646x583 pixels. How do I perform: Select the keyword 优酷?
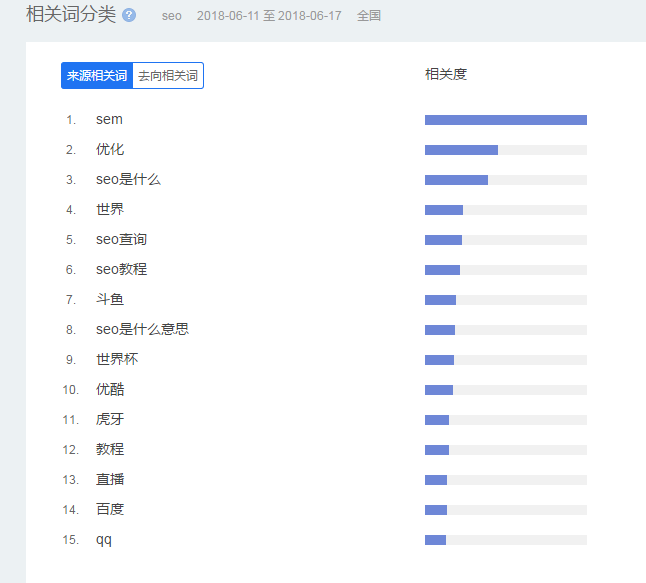(x=110, y=390)
